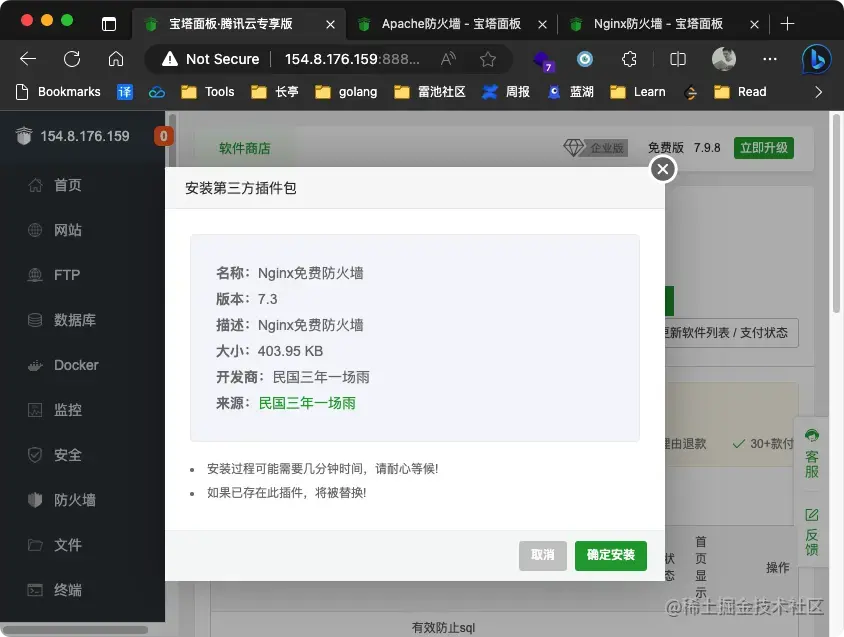Toggle split screen view icon
844x637 pixels.
678,59
